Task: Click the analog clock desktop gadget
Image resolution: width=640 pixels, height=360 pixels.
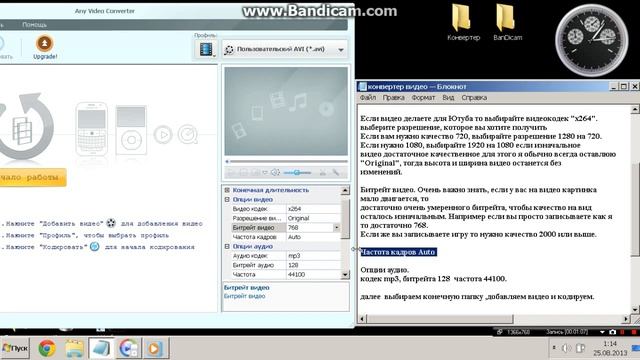Action: [591, 40]
